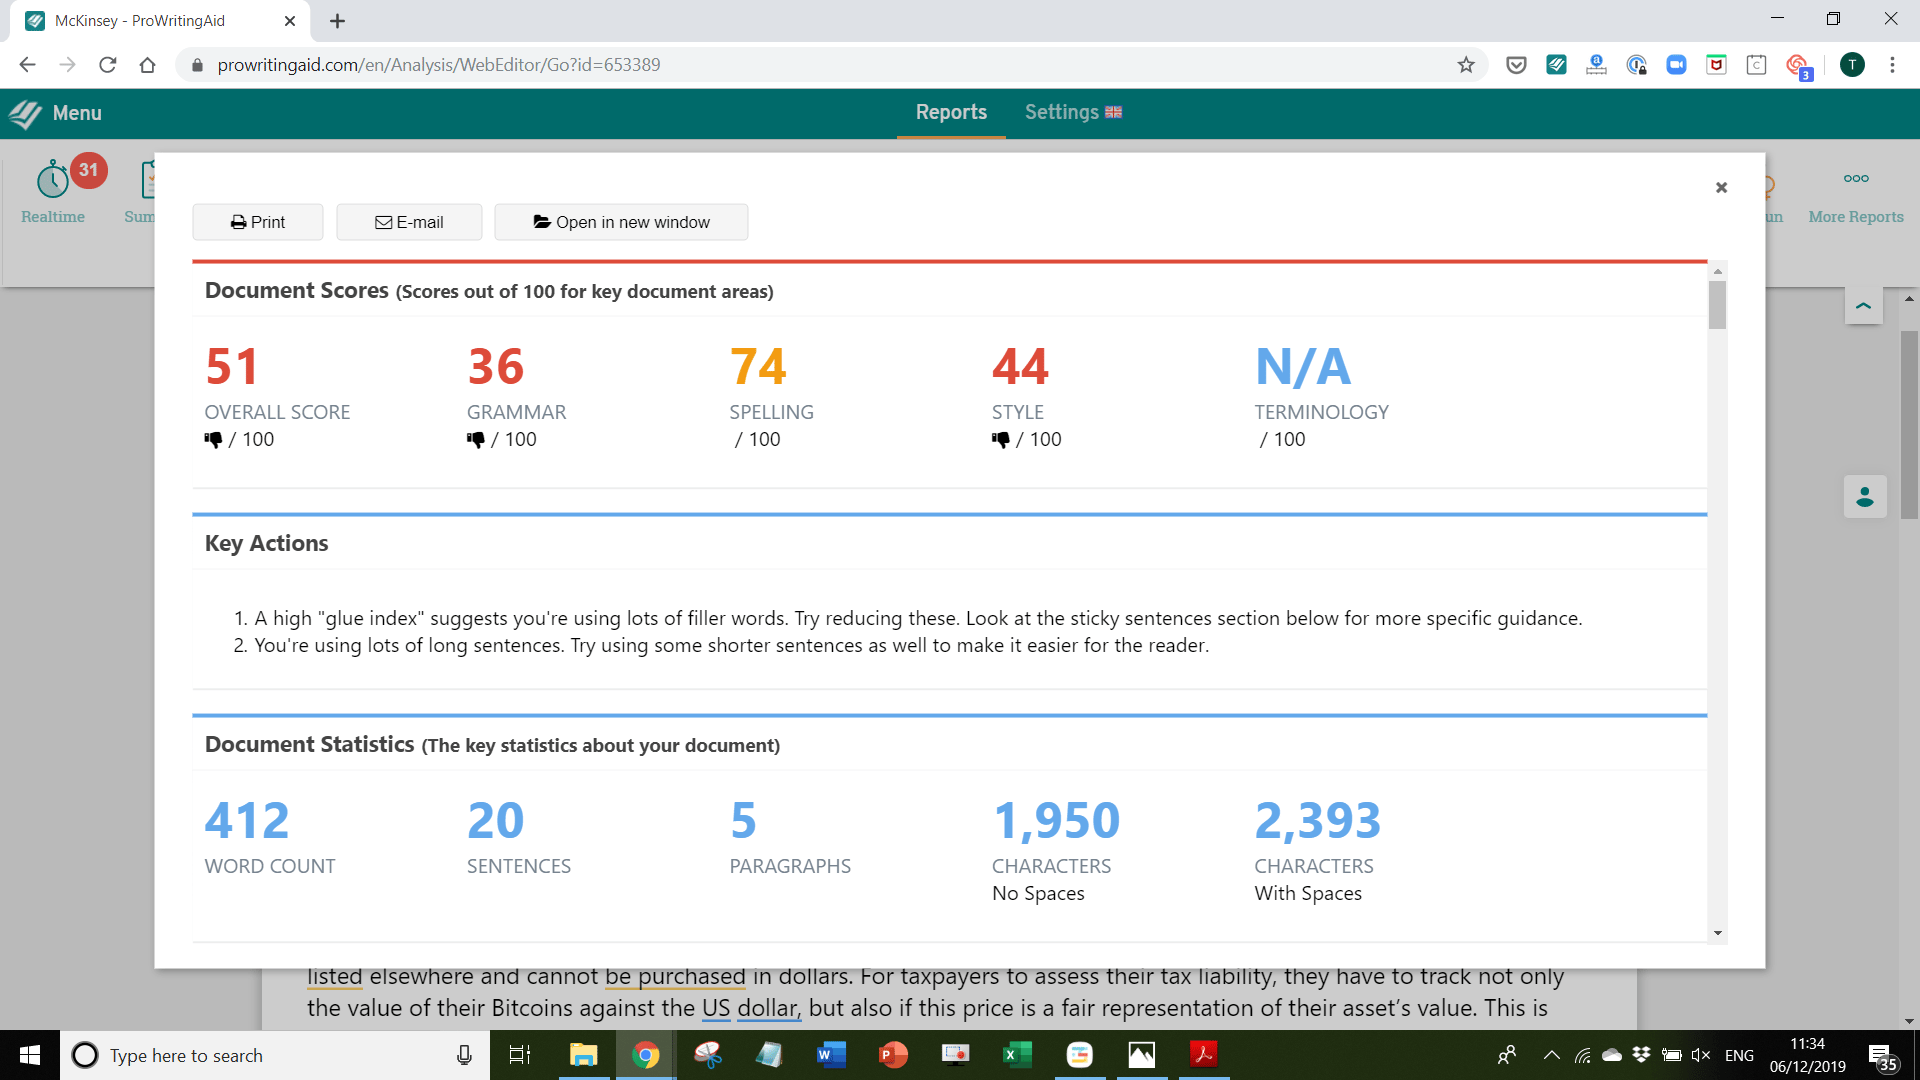Click the site security padlock indicator
The width and height of the screenshot is (1920, 1080).
pos(197,64)
